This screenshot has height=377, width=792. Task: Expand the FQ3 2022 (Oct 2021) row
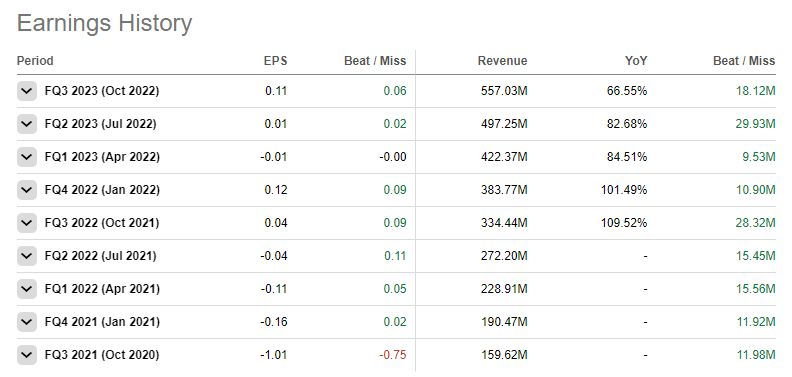pos(27,223)
